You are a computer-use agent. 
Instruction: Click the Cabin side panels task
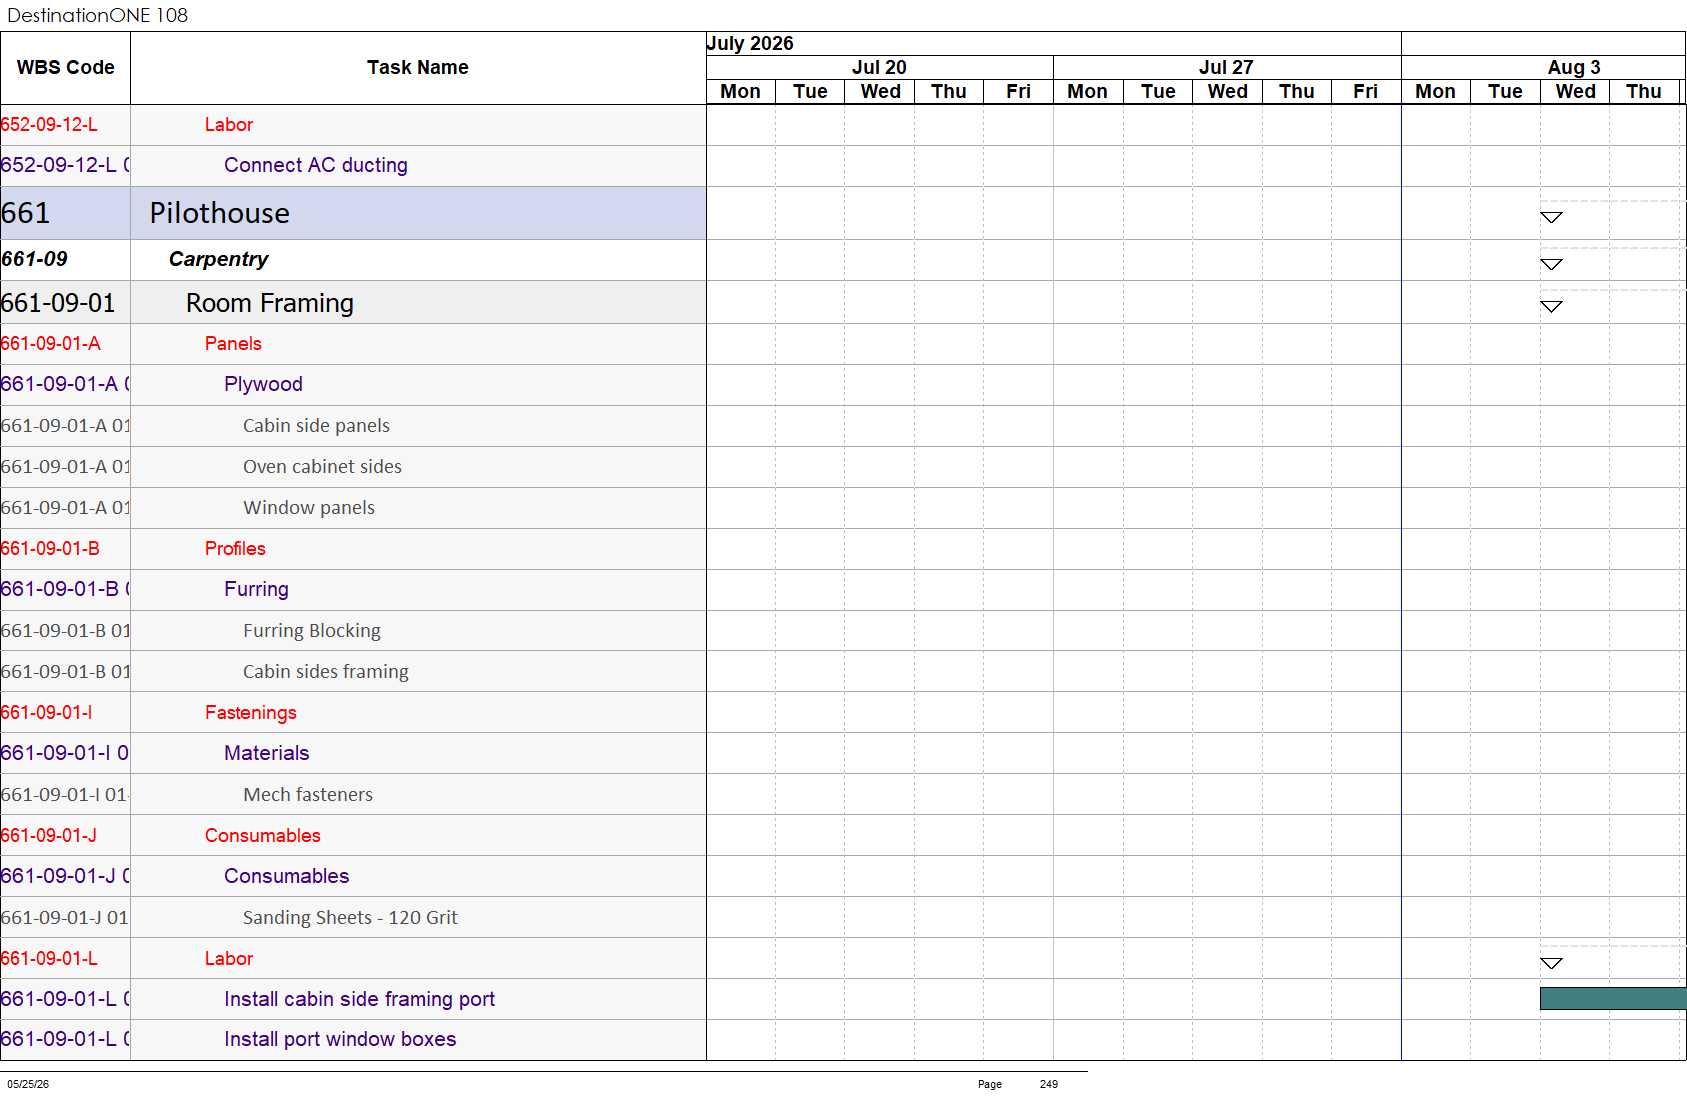316,426
